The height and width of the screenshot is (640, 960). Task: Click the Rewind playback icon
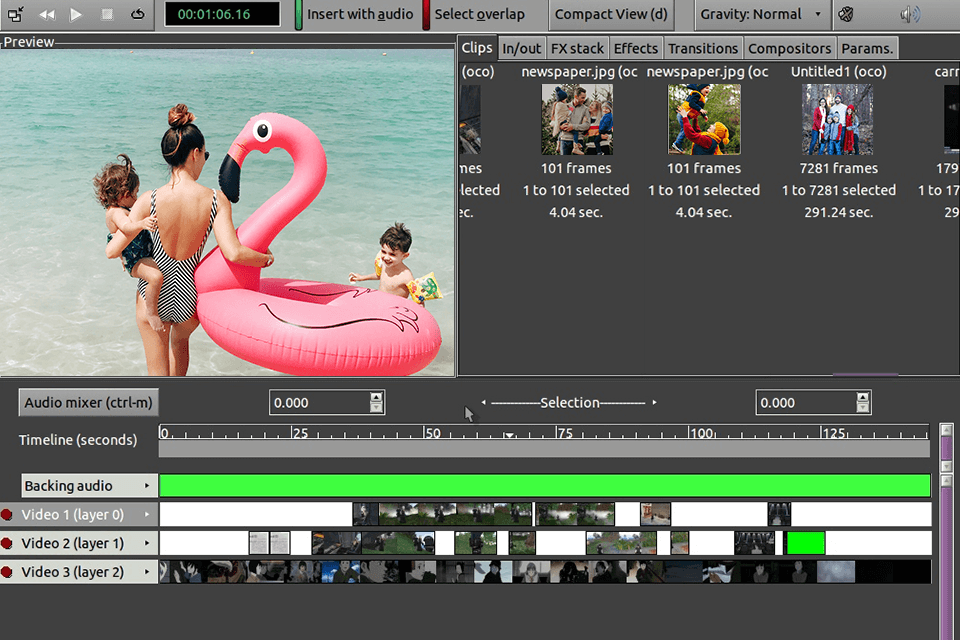pyautogui.click(x=46, y=14)
